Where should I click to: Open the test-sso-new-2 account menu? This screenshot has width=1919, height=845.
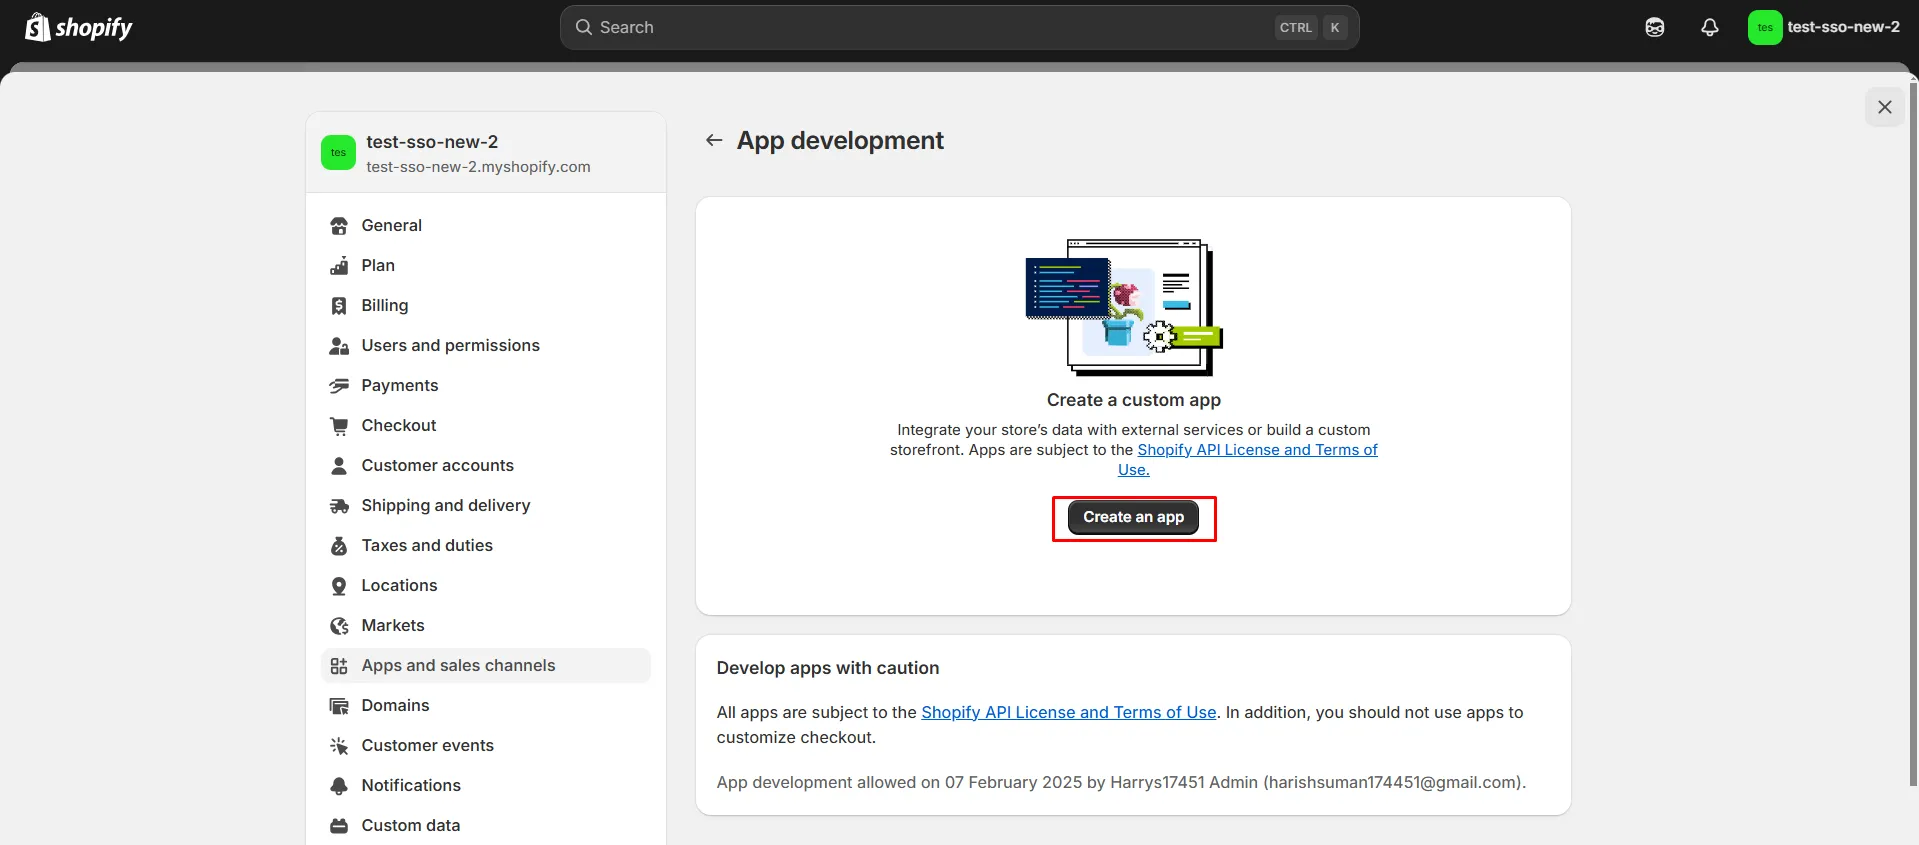[1824, 28]
